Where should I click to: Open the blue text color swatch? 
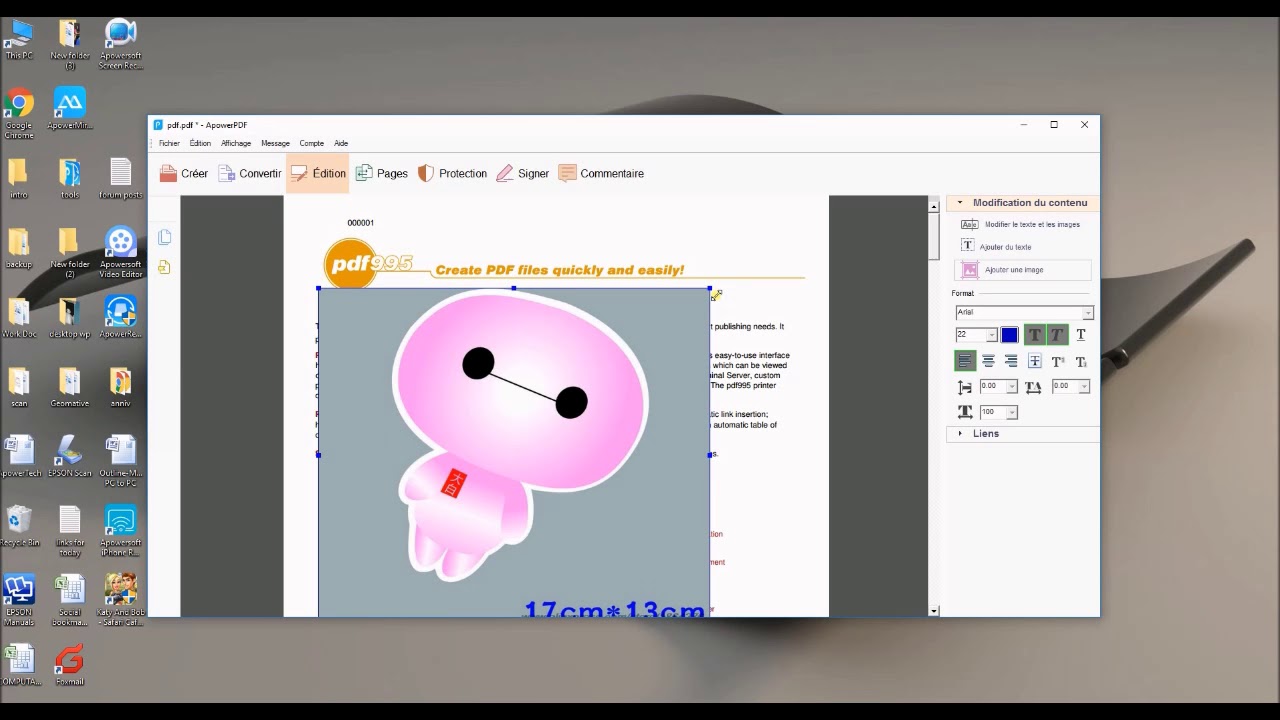(1009, 335)
